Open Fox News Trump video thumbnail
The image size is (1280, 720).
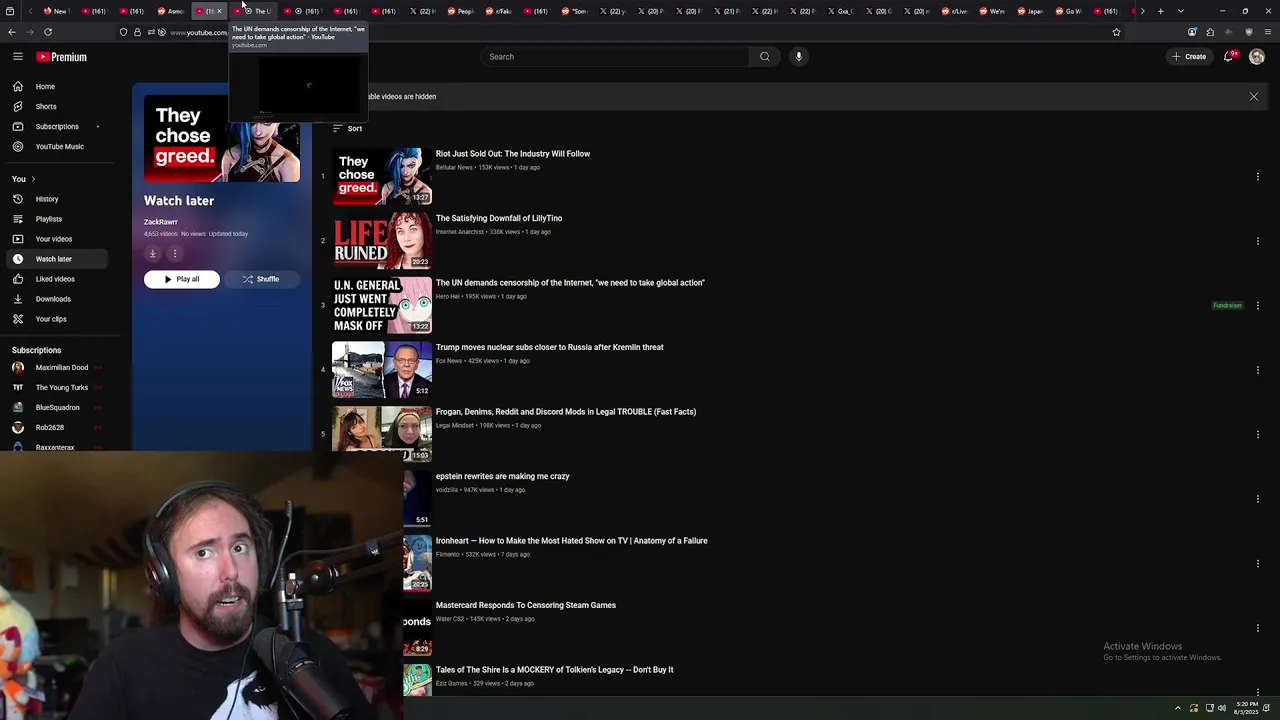[382, 370]
